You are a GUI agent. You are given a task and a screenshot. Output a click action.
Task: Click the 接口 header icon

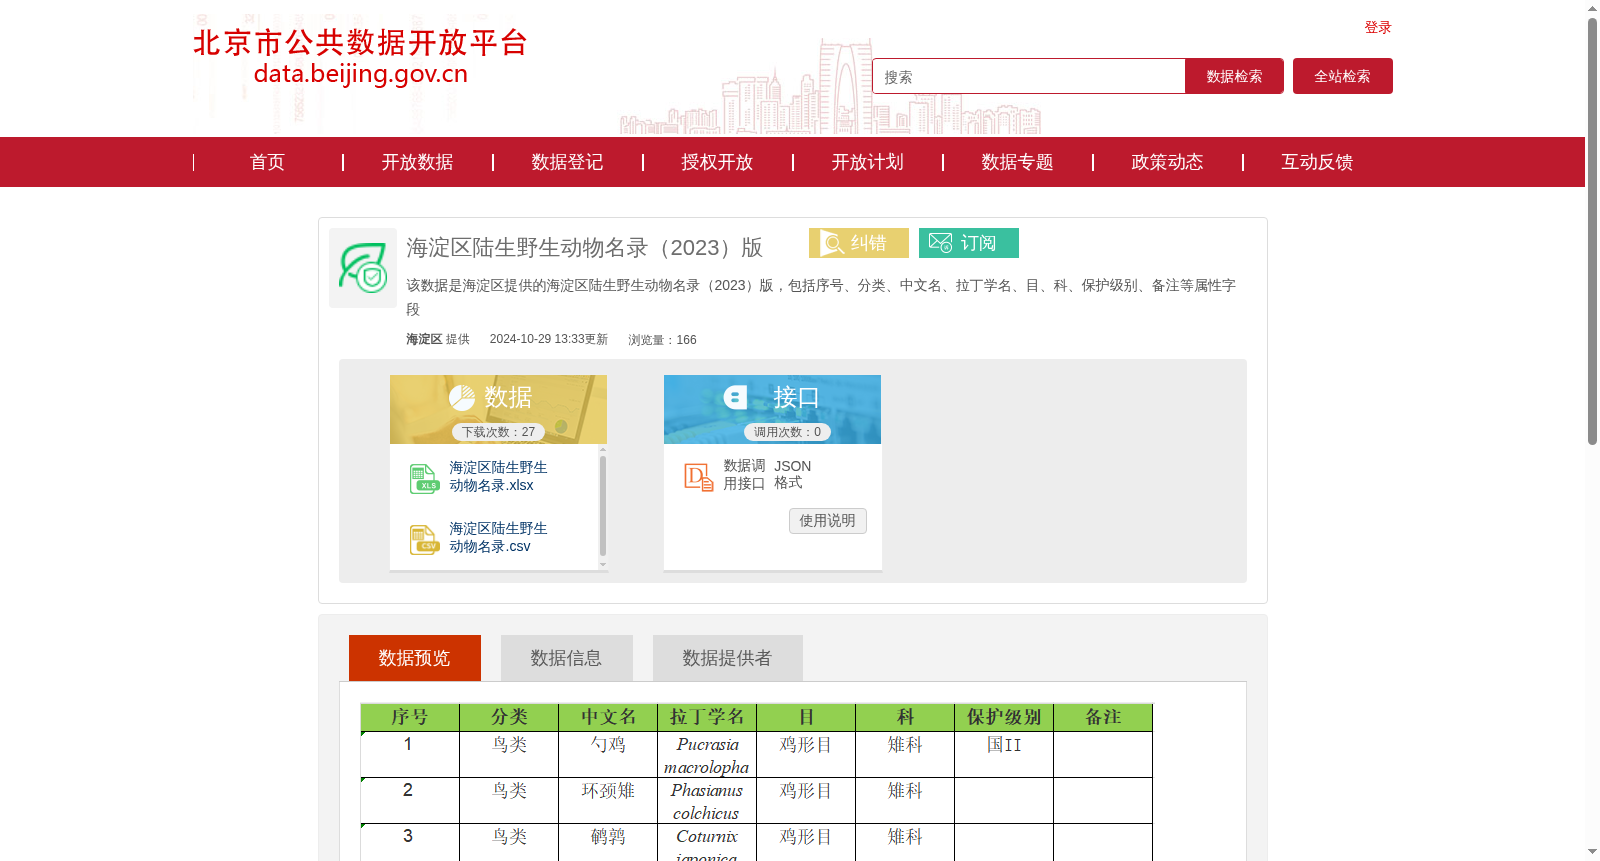(x=736, y=397)
